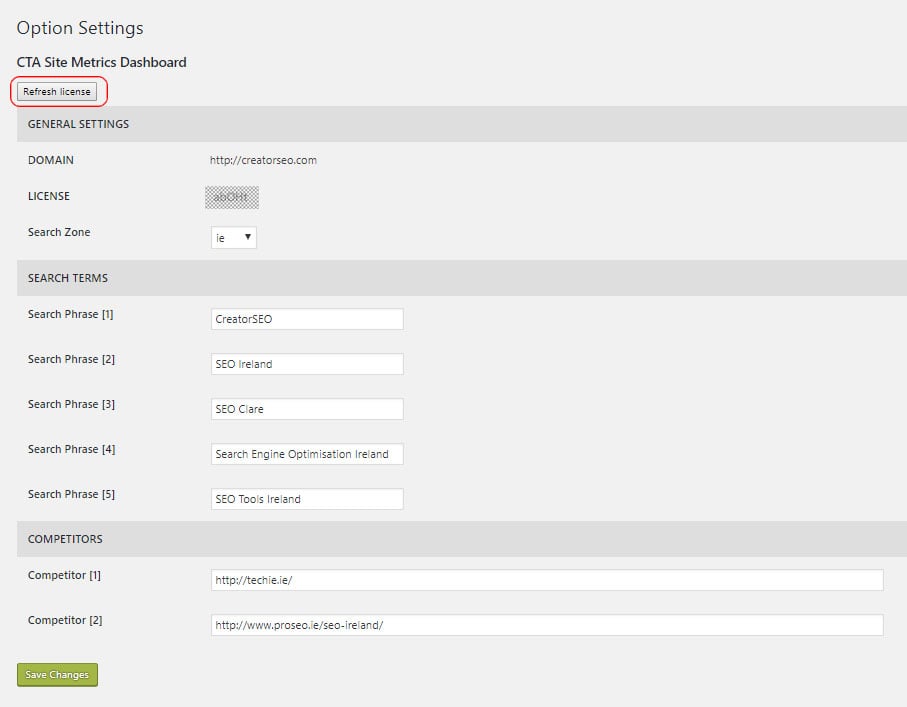Click the obscured LICENSE value box
Viewport: 907px width, 707px height.
click(x=231, y=196)
